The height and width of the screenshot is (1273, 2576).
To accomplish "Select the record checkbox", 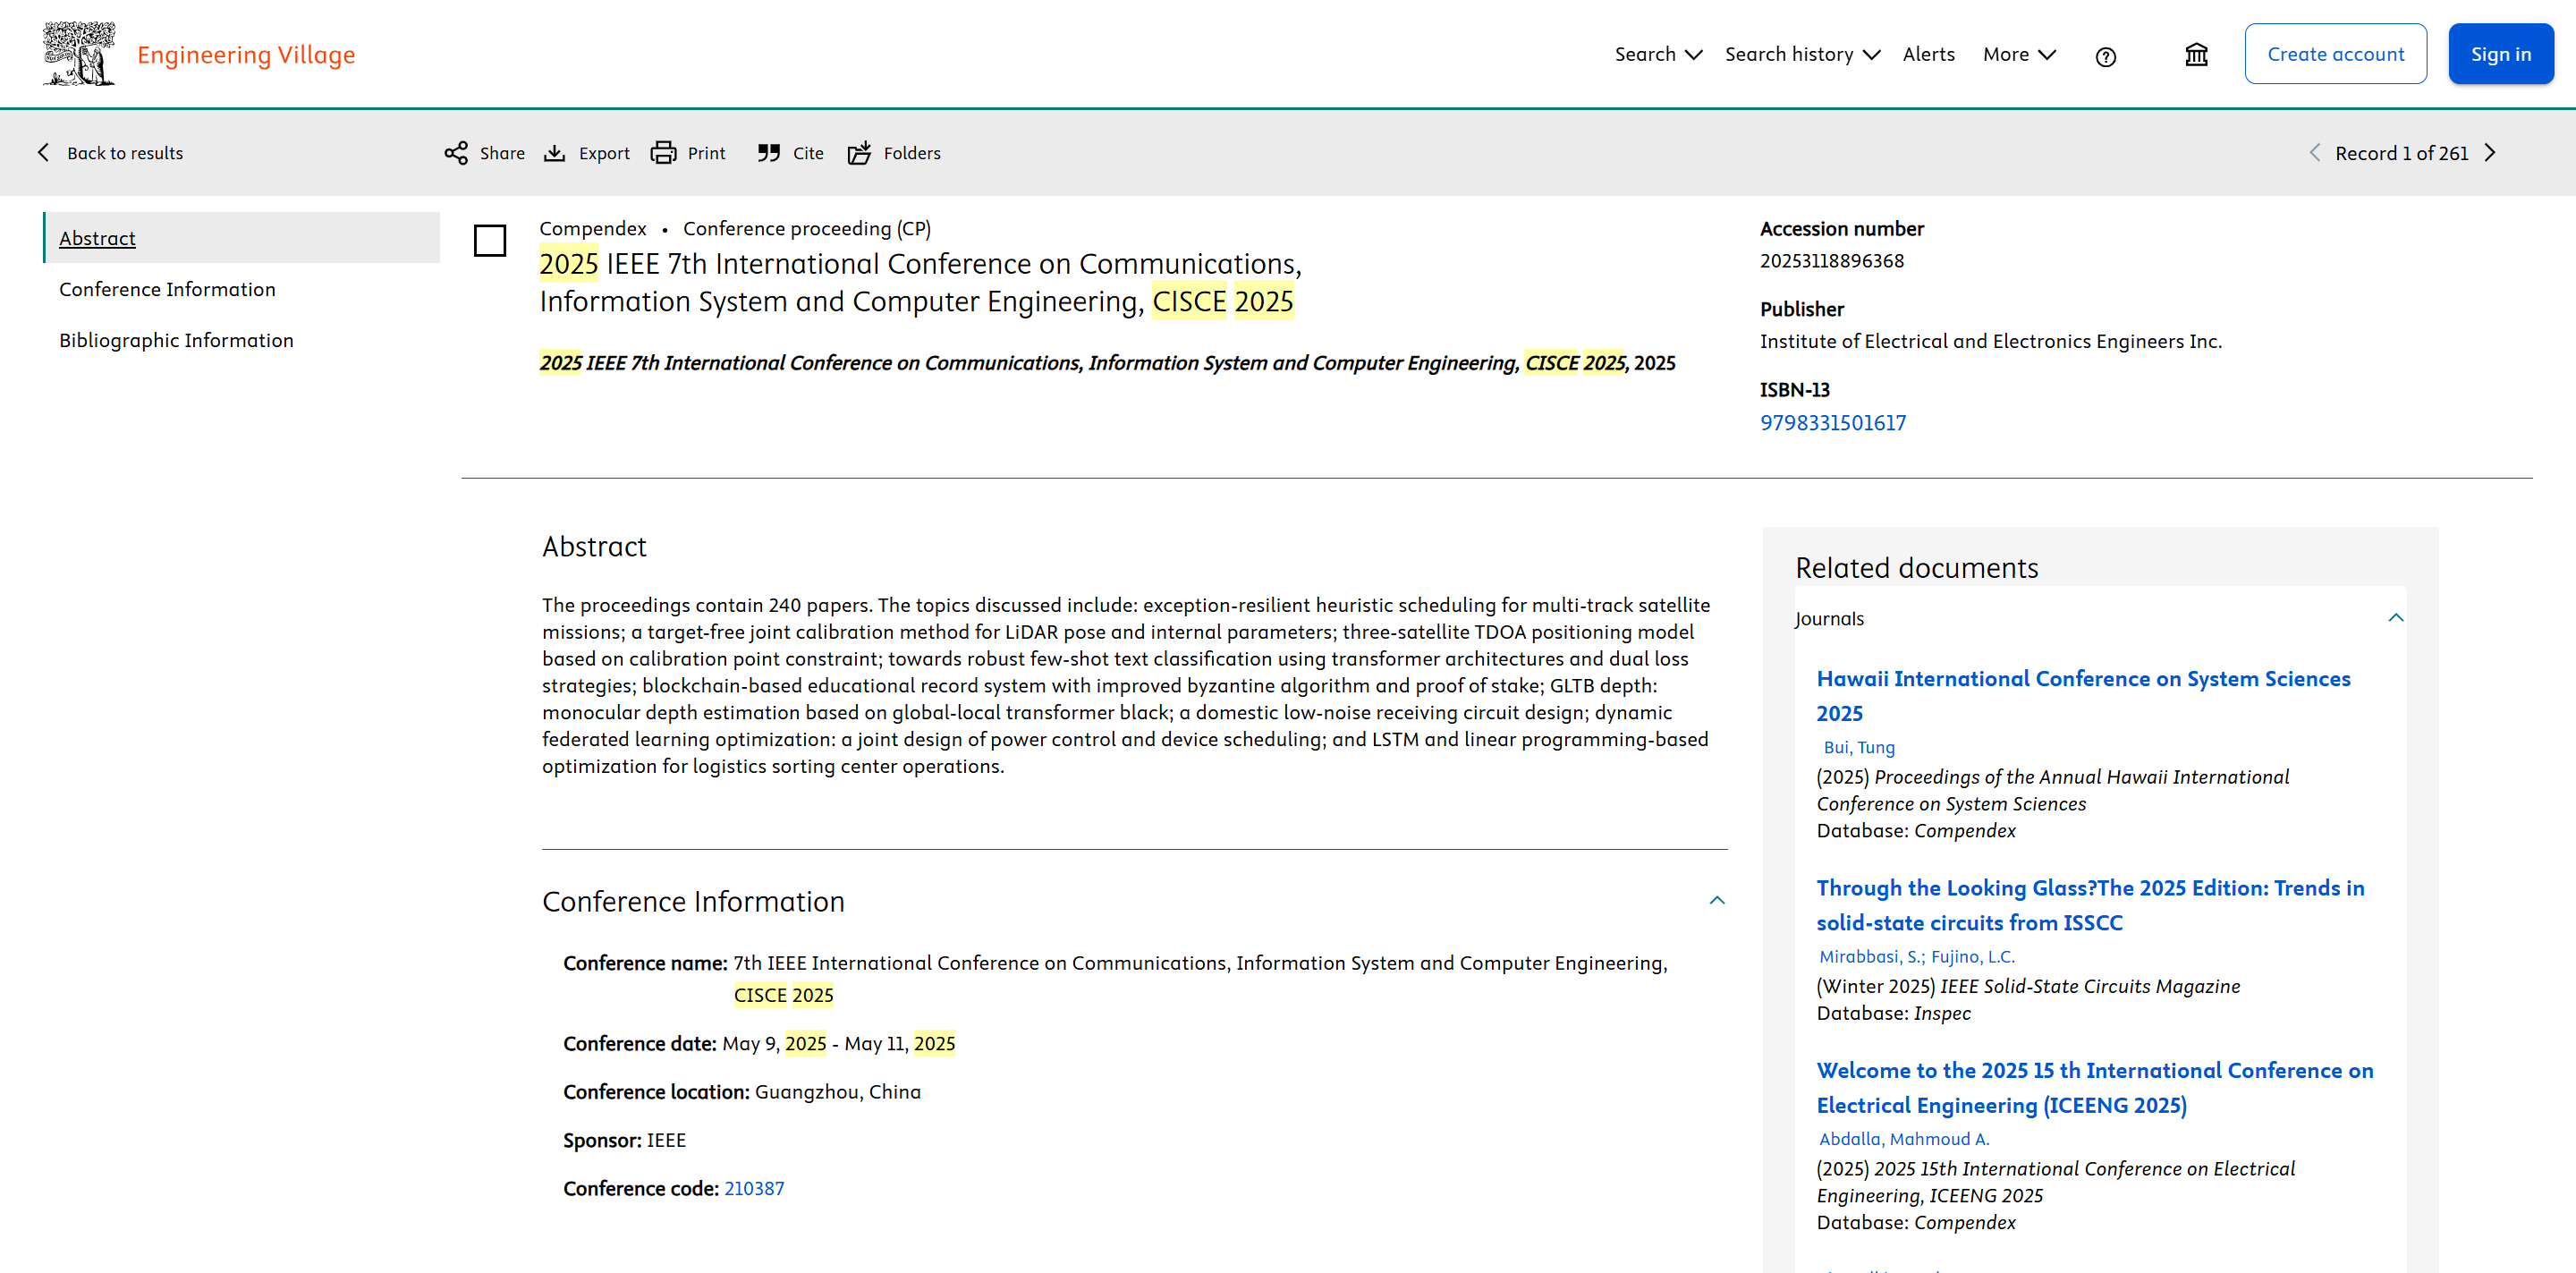I will click(x=490, y=241).
